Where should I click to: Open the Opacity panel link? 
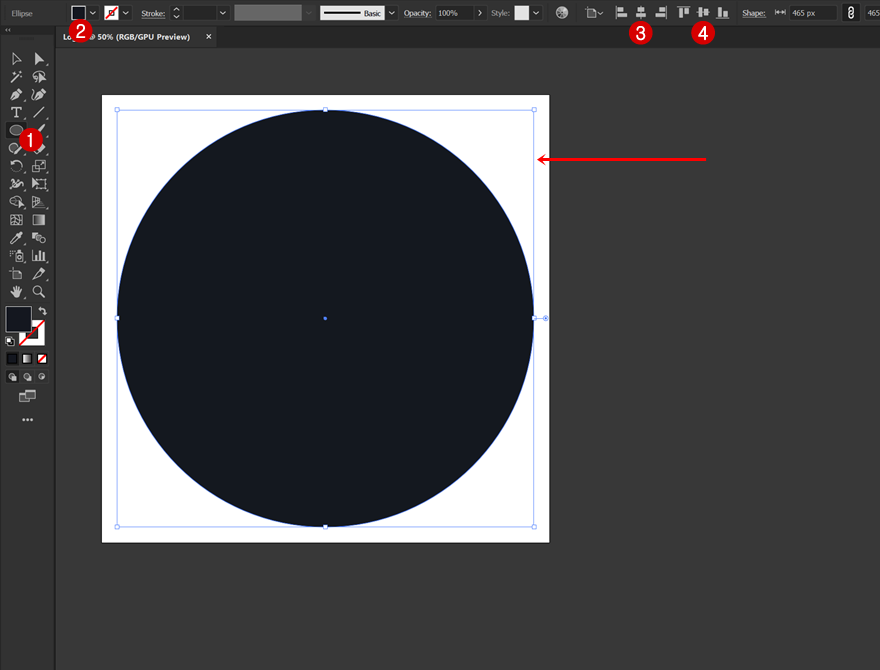click(417, 13)
